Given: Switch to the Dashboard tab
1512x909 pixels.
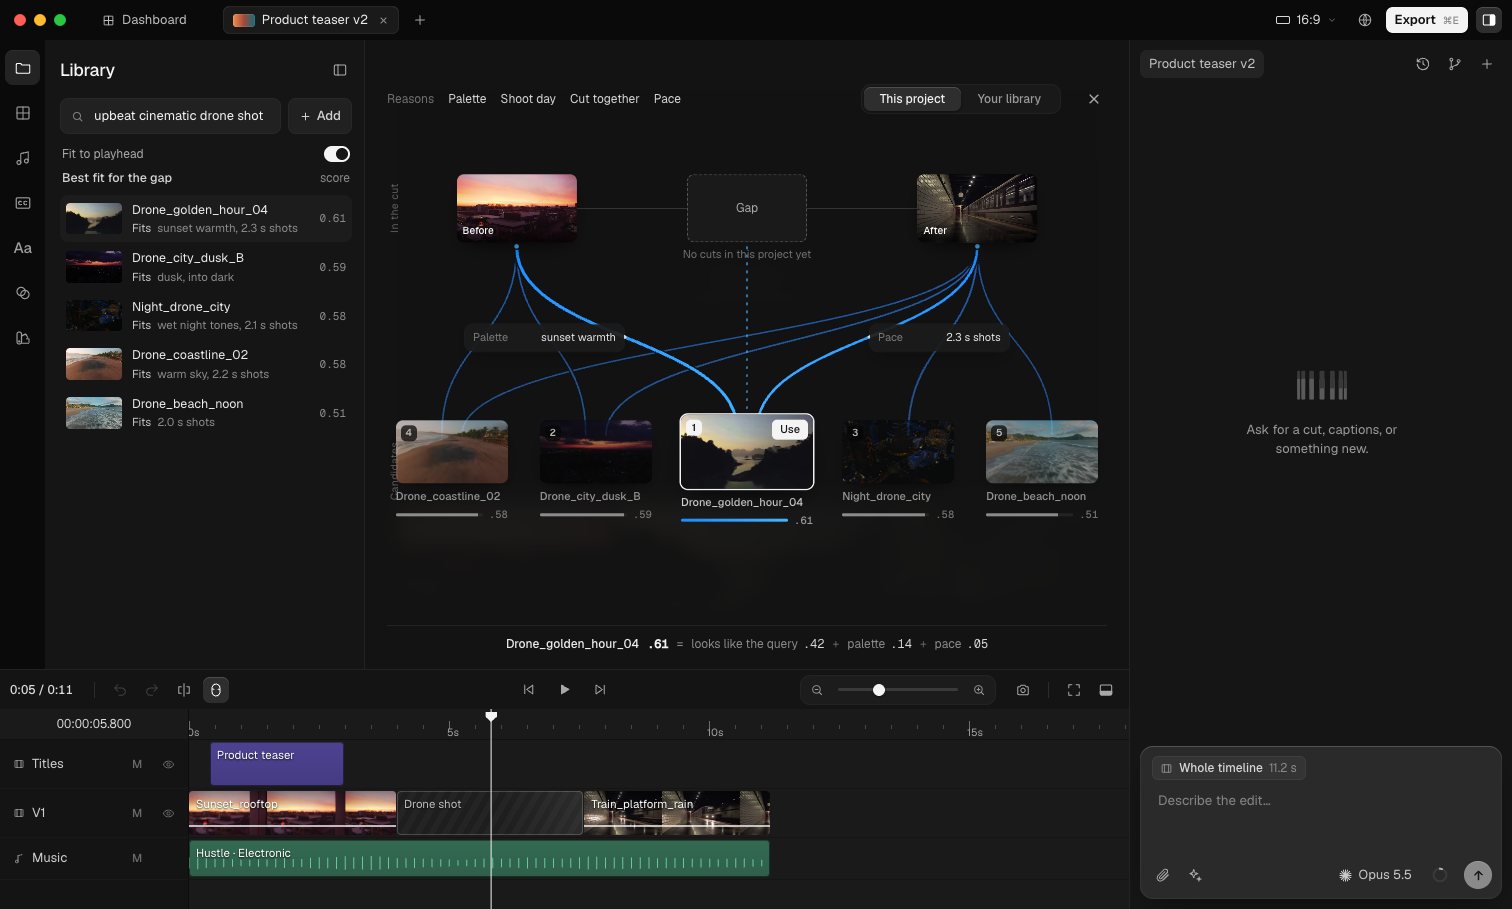Looking at the screenshot, I should (x=145, y=20).
